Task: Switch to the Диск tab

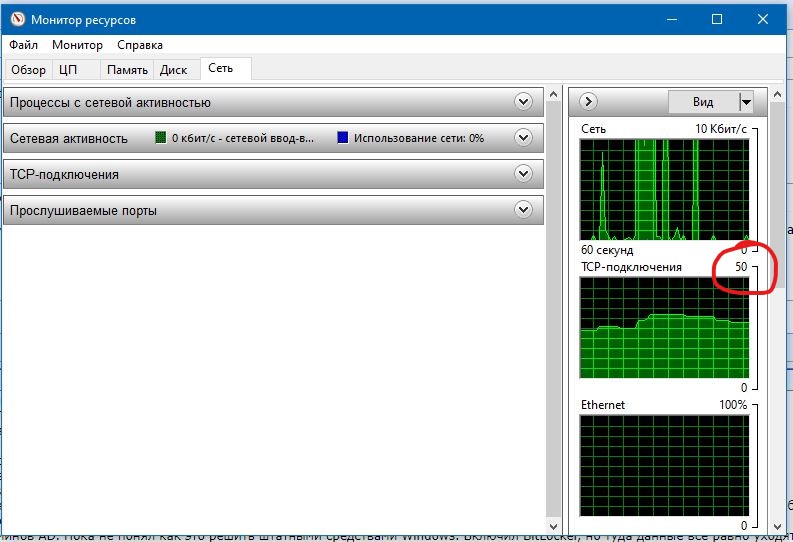Action: coord(173,70)
